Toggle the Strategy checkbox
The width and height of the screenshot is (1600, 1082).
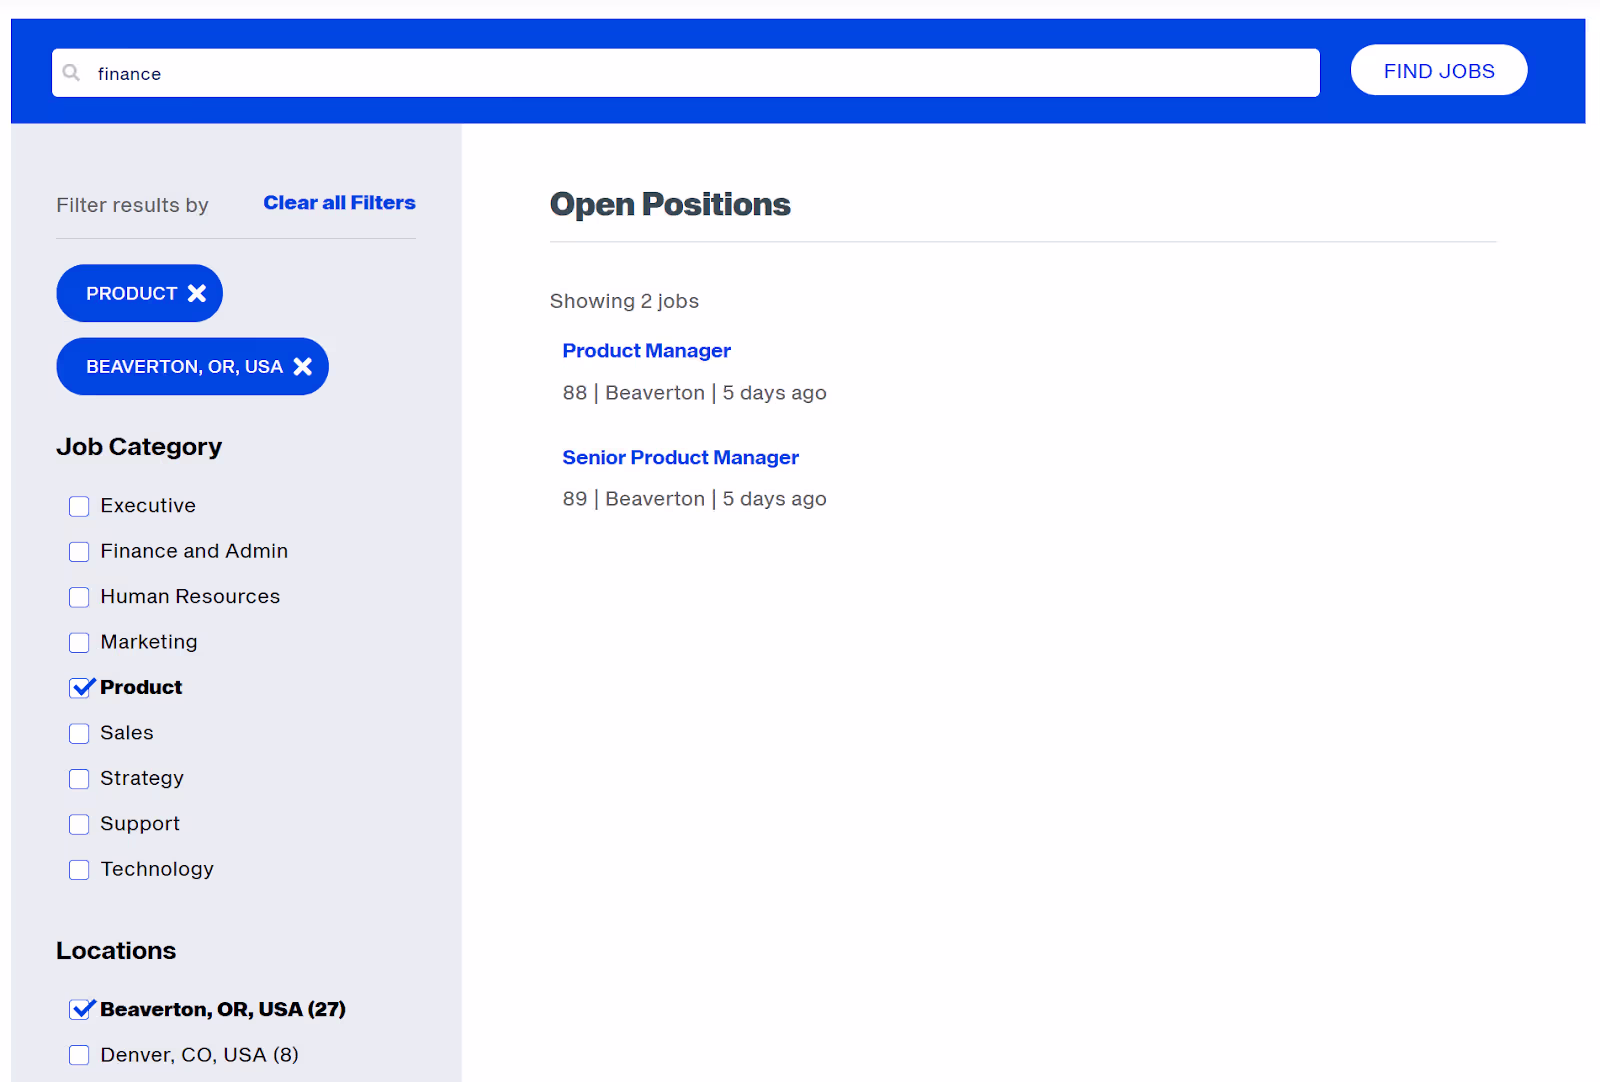coord(79,779)
